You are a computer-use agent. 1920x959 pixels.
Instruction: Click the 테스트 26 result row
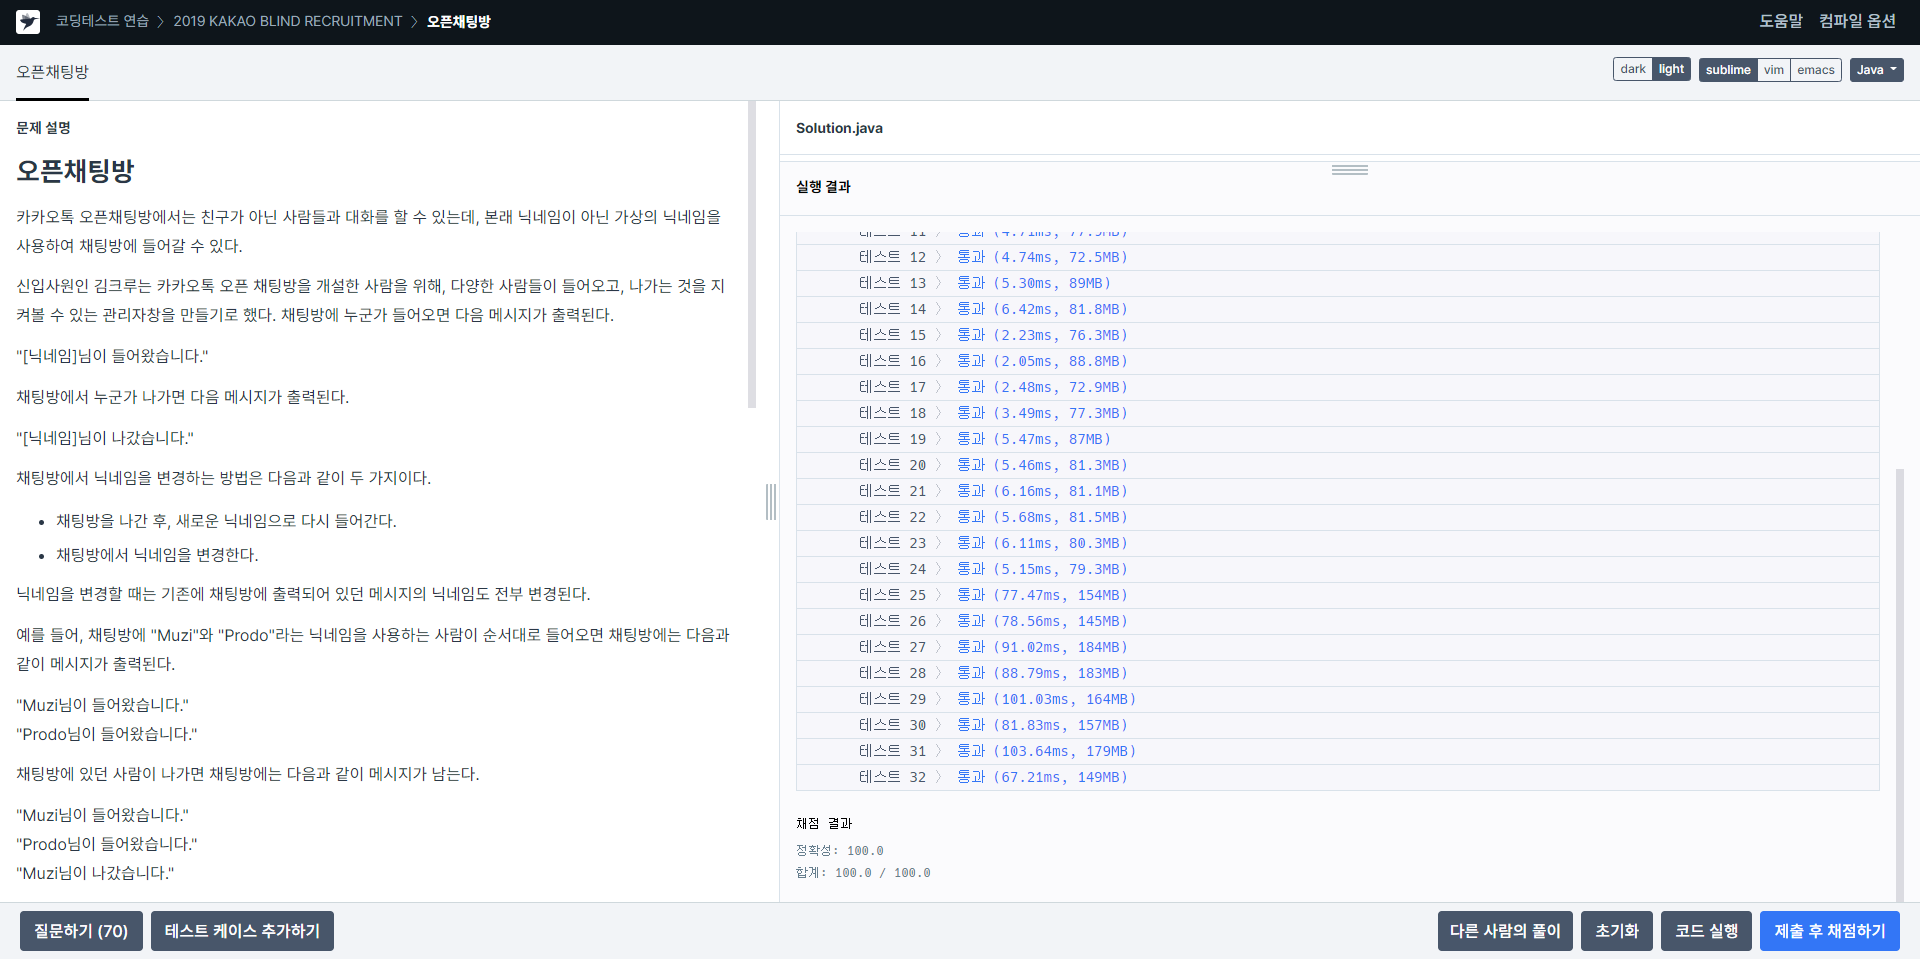coord(1338,621)
